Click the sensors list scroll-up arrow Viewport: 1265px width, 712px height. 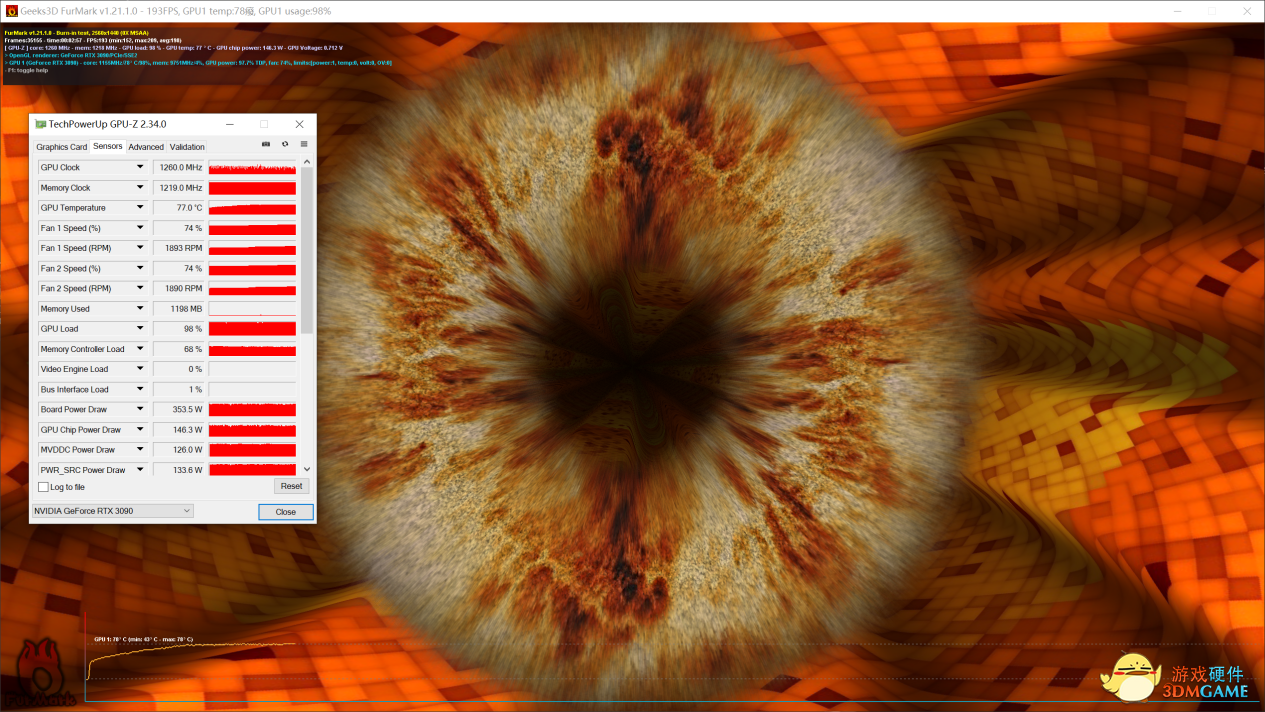click(307, 162)
